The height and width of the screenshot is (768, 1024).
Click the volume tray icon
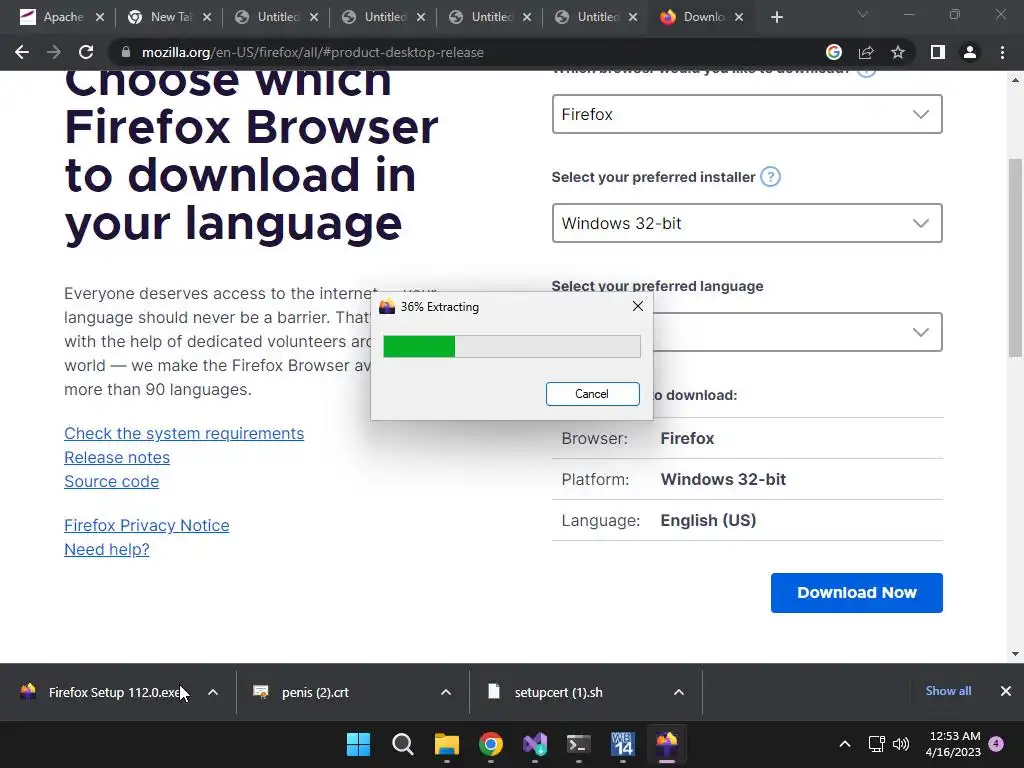901,744
